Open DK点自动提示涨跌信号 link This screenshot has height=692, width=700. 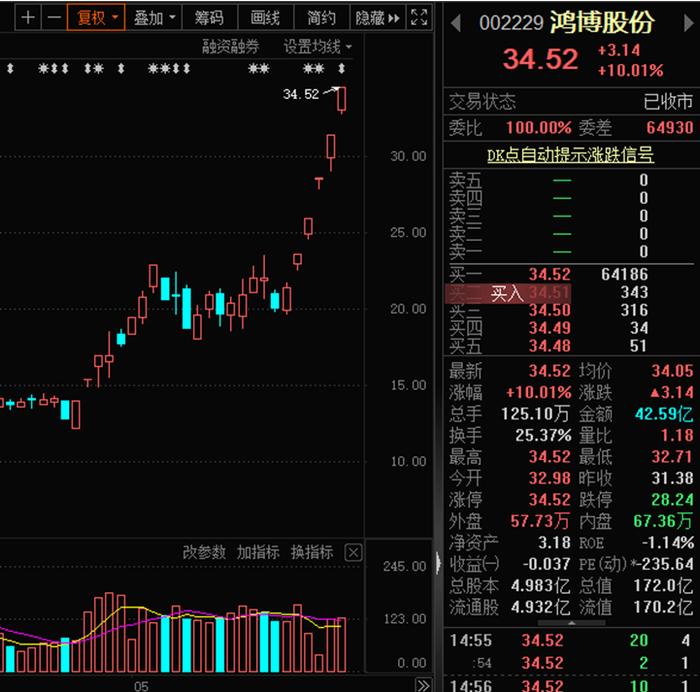click(570, 155)
